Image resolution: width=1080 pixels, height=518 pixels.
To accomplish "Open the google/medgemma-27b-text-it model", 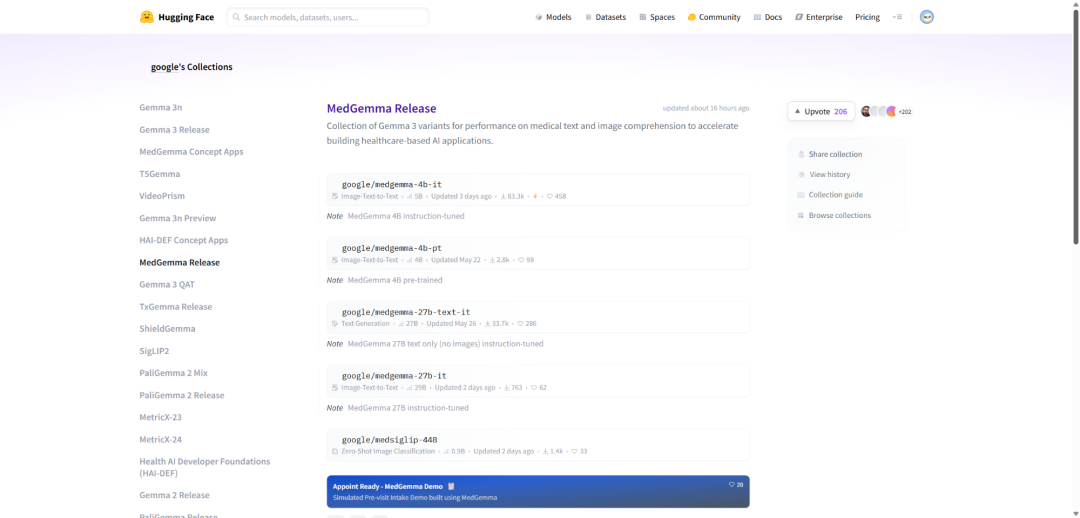I will click(406, 312).
